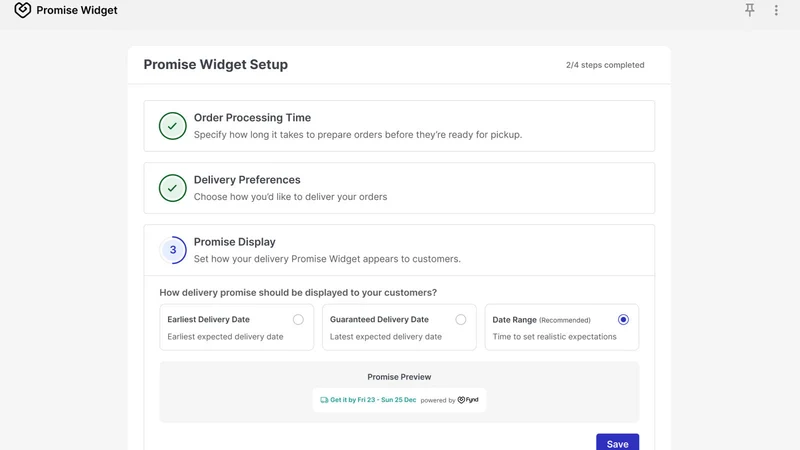The image size is (800, 450).
Task: Click the 'powered by' text in preview
Action: pyautogui.click(x=438, y=401)
